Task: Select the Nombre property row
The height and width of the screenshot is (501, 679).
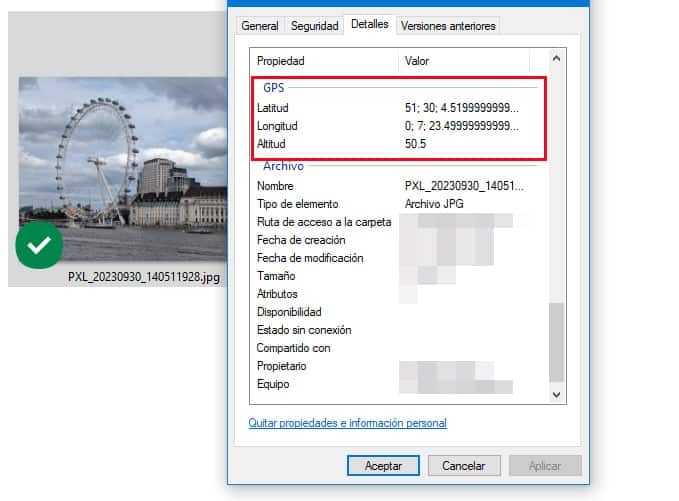Action: click(x=398, y=186)
